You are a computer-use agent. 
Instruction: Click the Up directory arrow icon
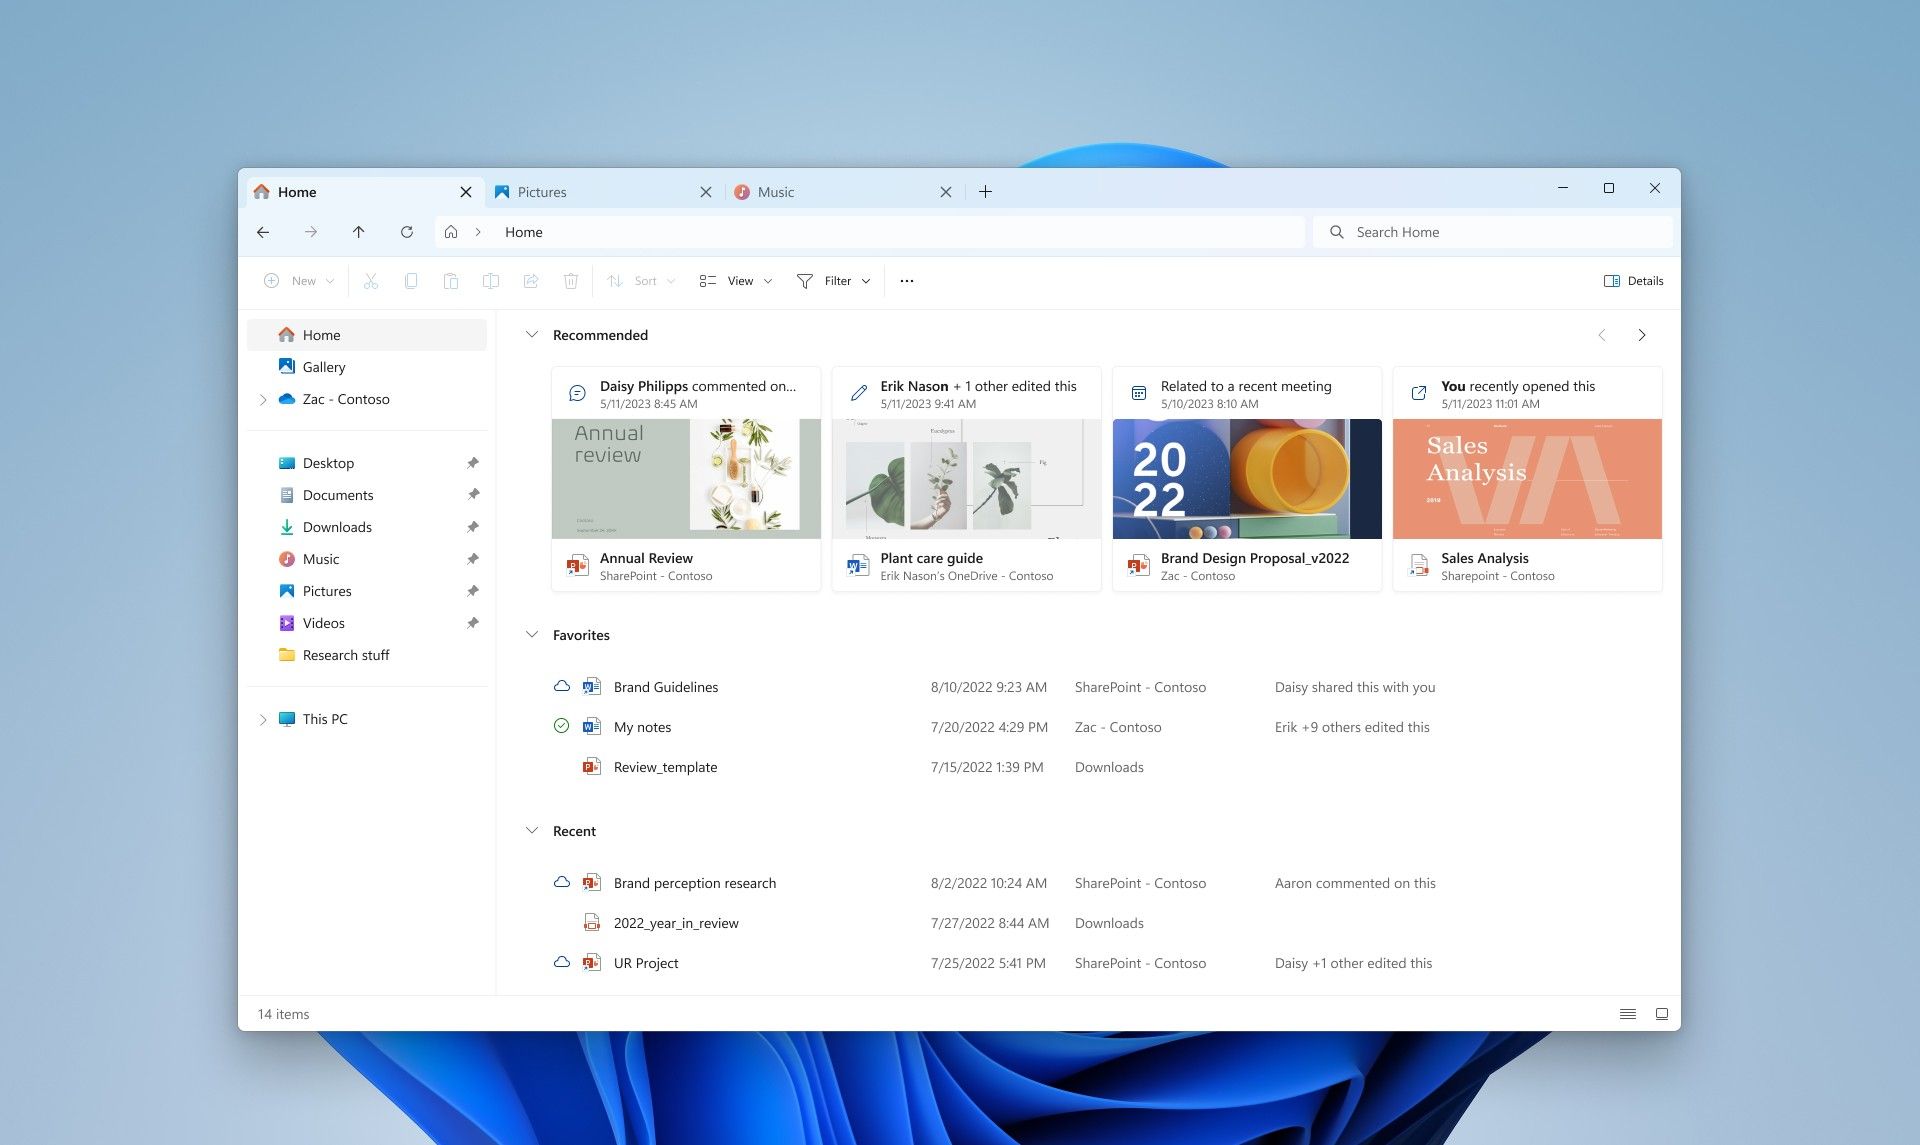click(358, 230)
